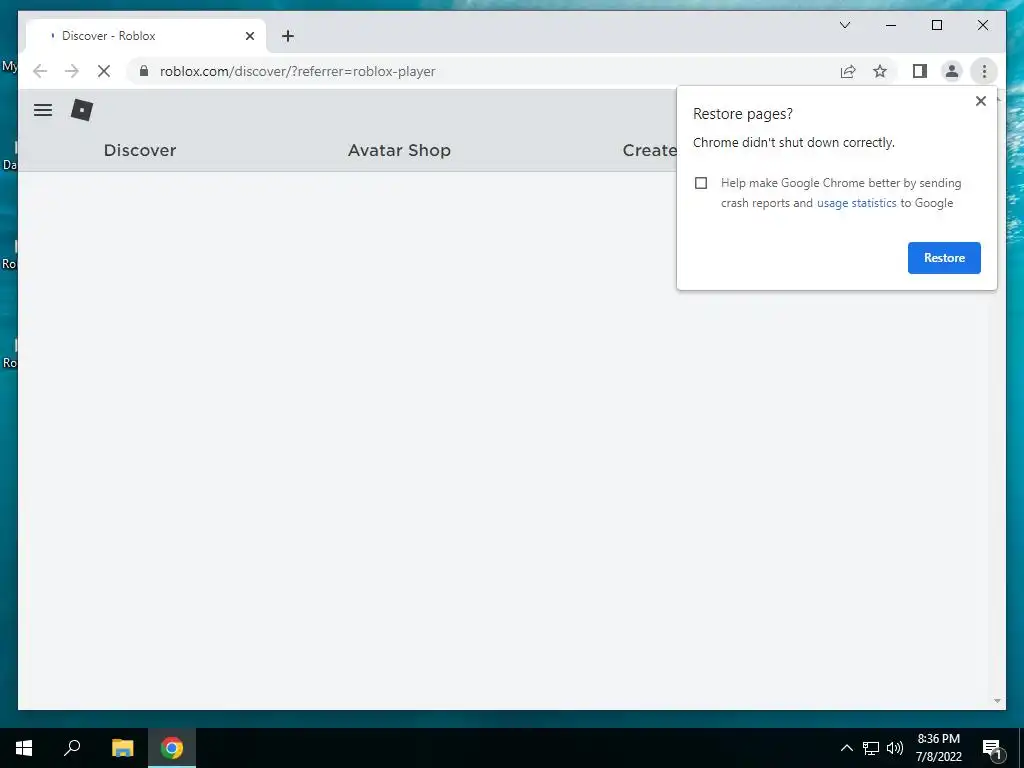1024x768 pixels.
Task: Enable sending crash reports checkbox
Action: [x=701, y=183]
